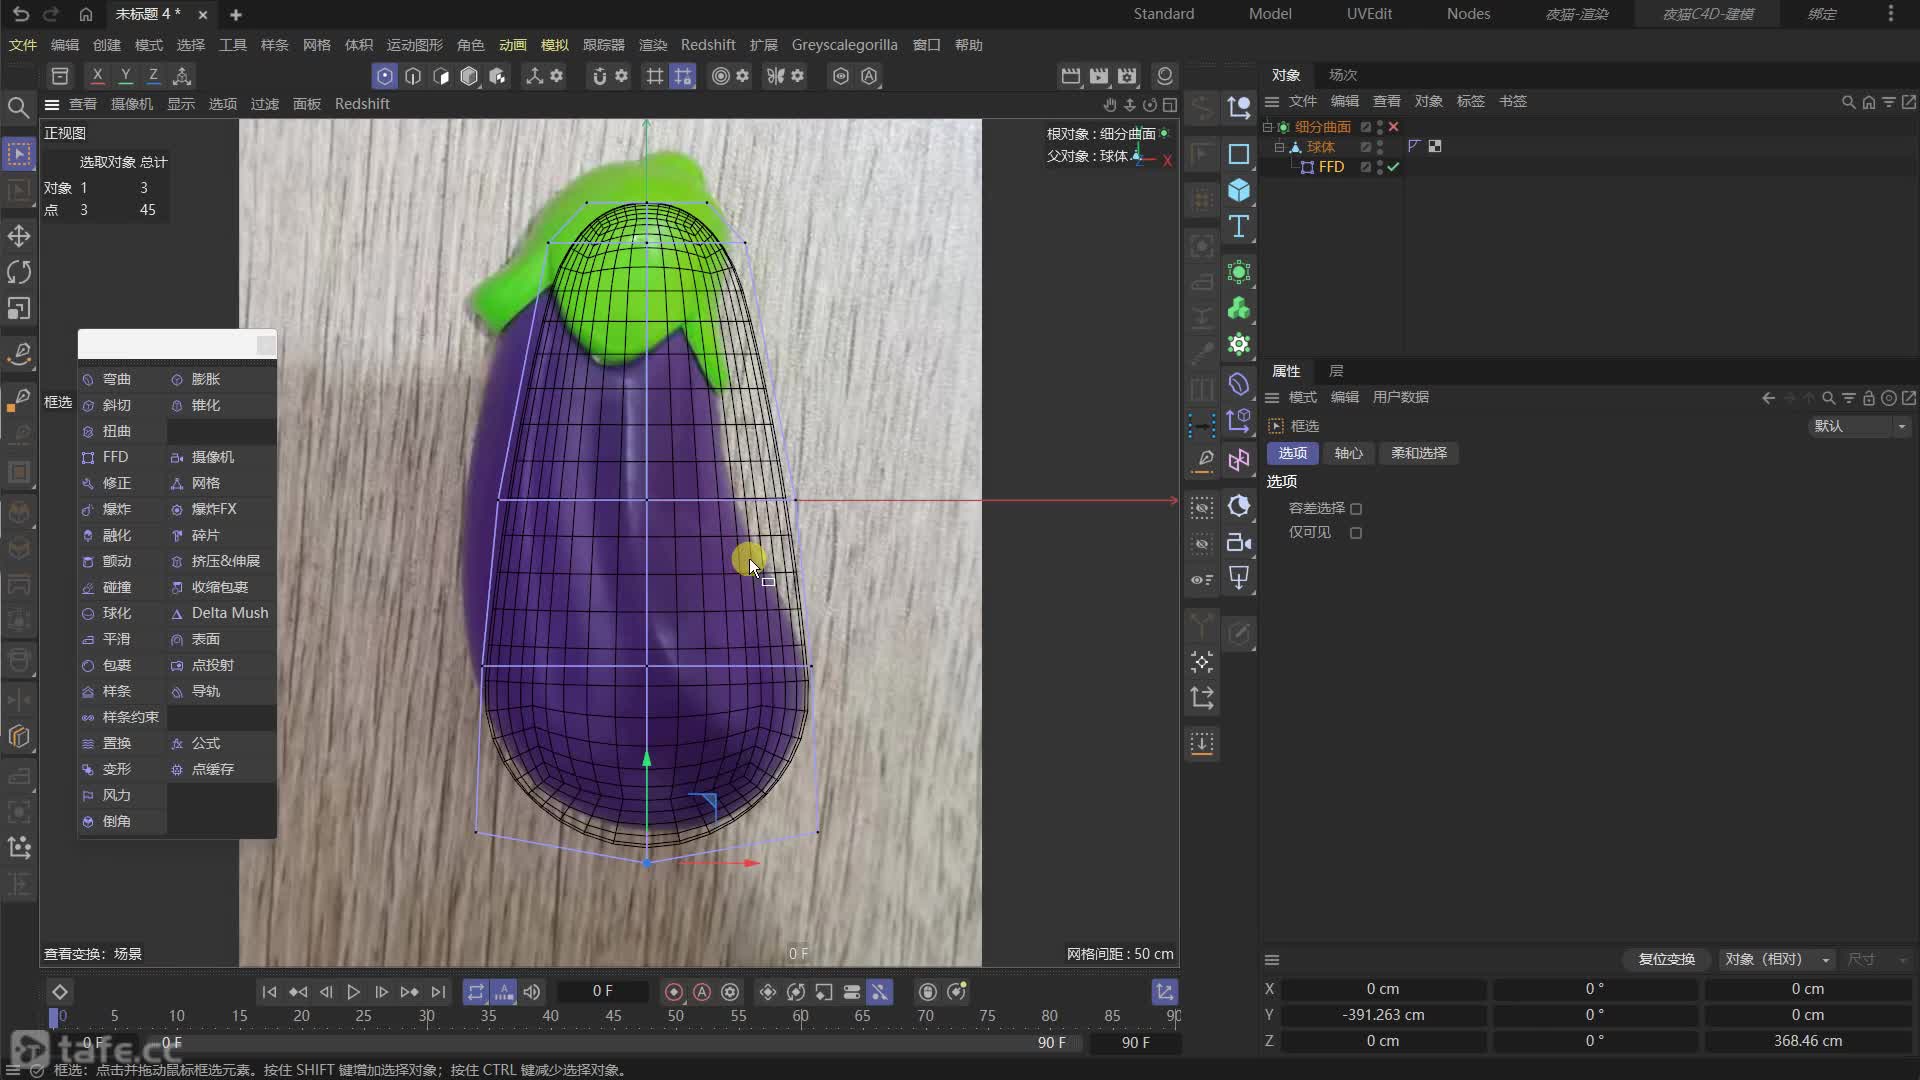Add a Cube primitive object
The height and width of the screenshot is (1080, 1920).
pos(1239,190)
